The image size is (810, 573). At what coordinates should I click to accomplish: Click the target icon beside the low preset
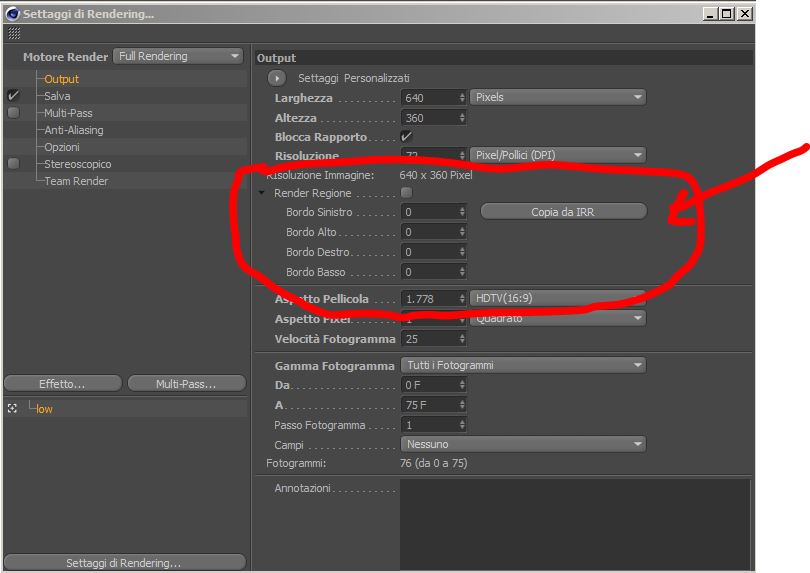[x=13, y=409]
